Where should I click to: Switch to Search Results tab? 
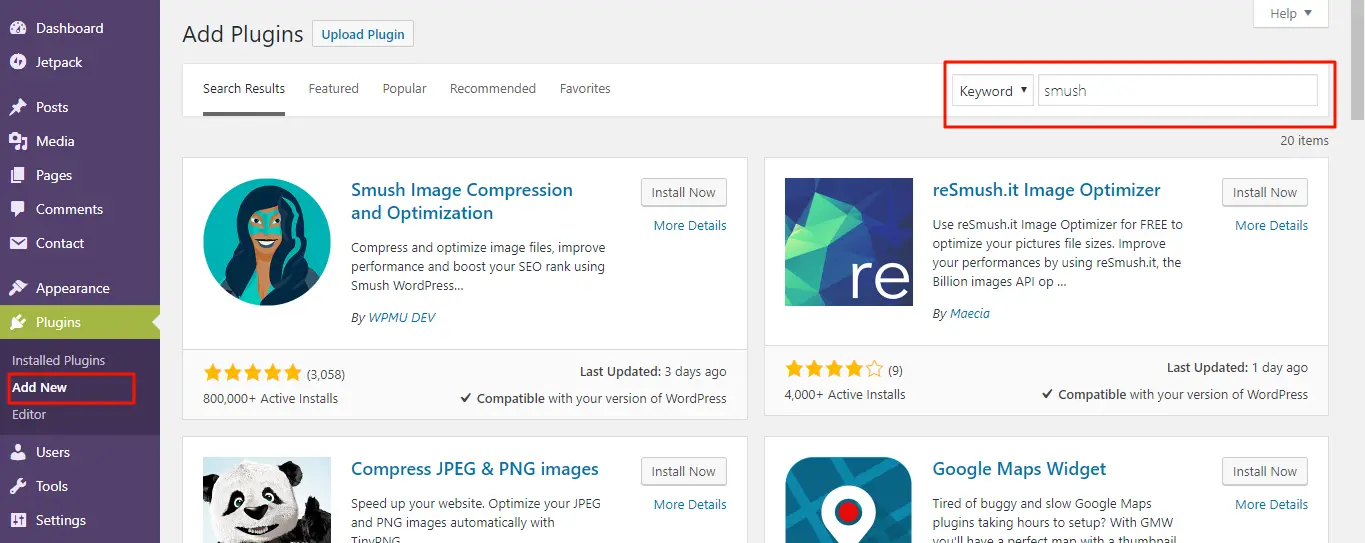tap(244, 89)
